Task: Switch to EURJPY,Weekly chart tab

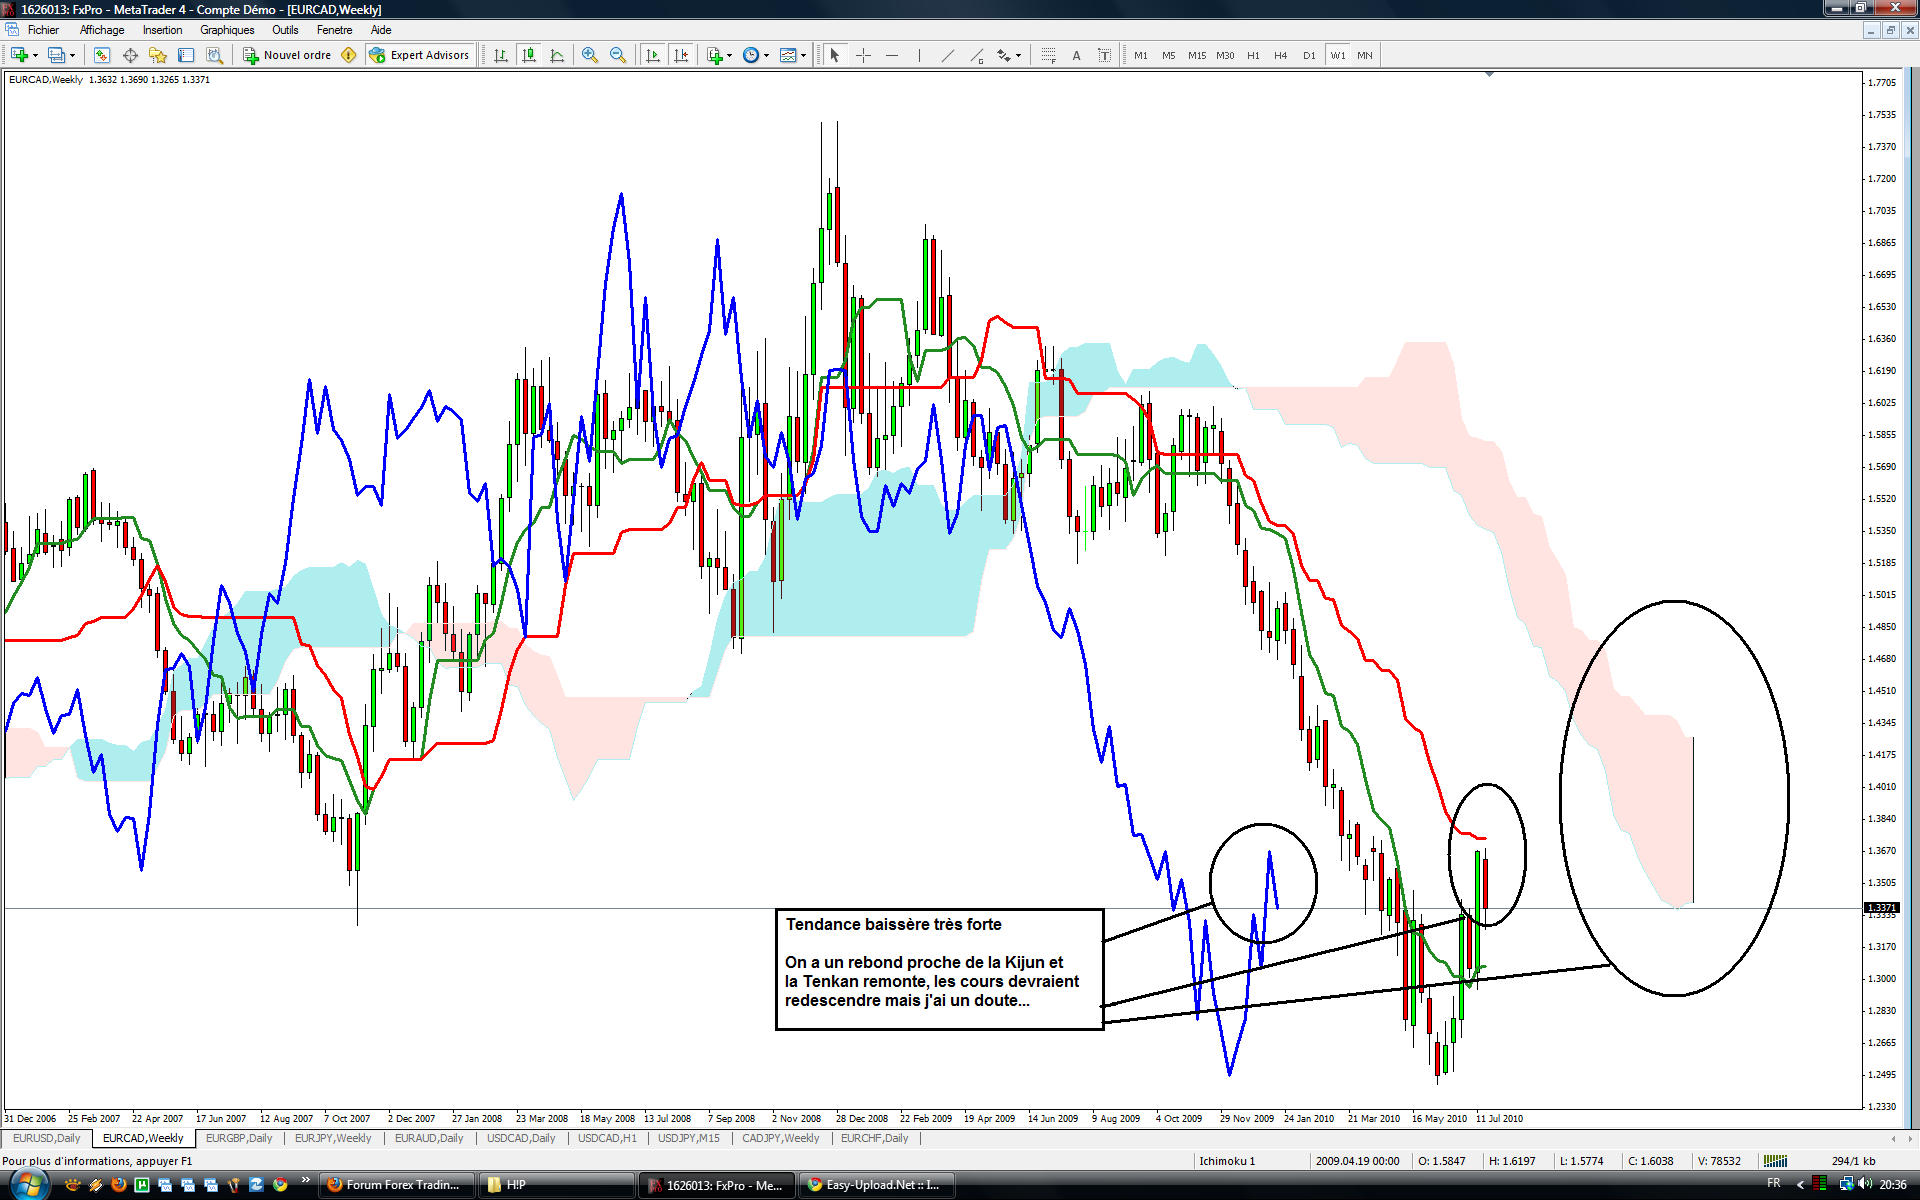Action: coord(333,1138)
